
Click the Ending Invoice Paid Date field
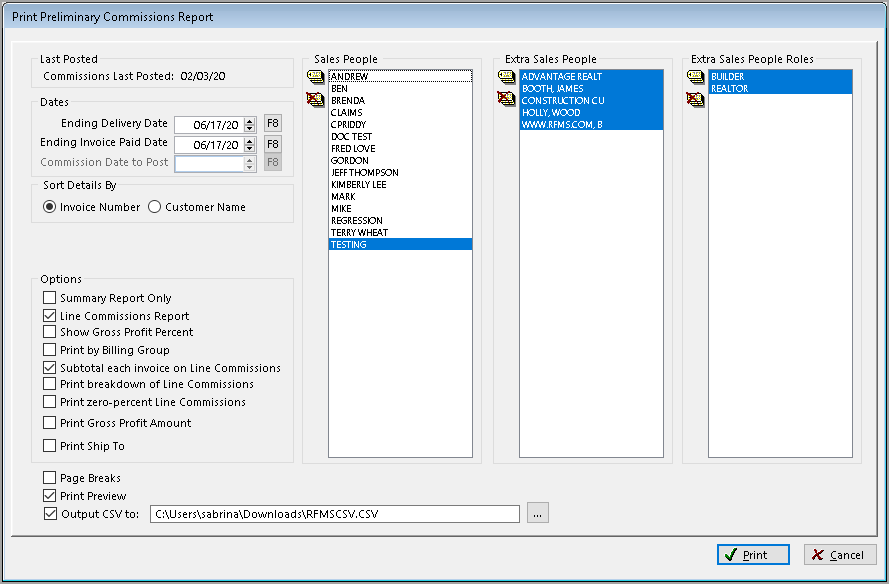point(210,145)
